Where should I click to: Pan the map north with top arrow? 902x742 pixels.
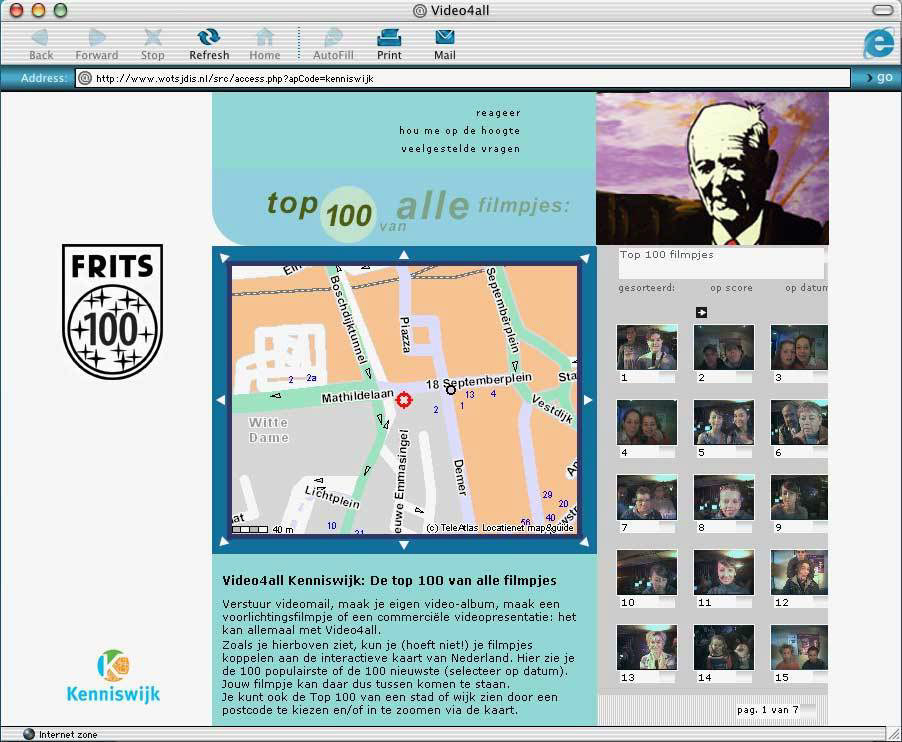coord(404,255)
